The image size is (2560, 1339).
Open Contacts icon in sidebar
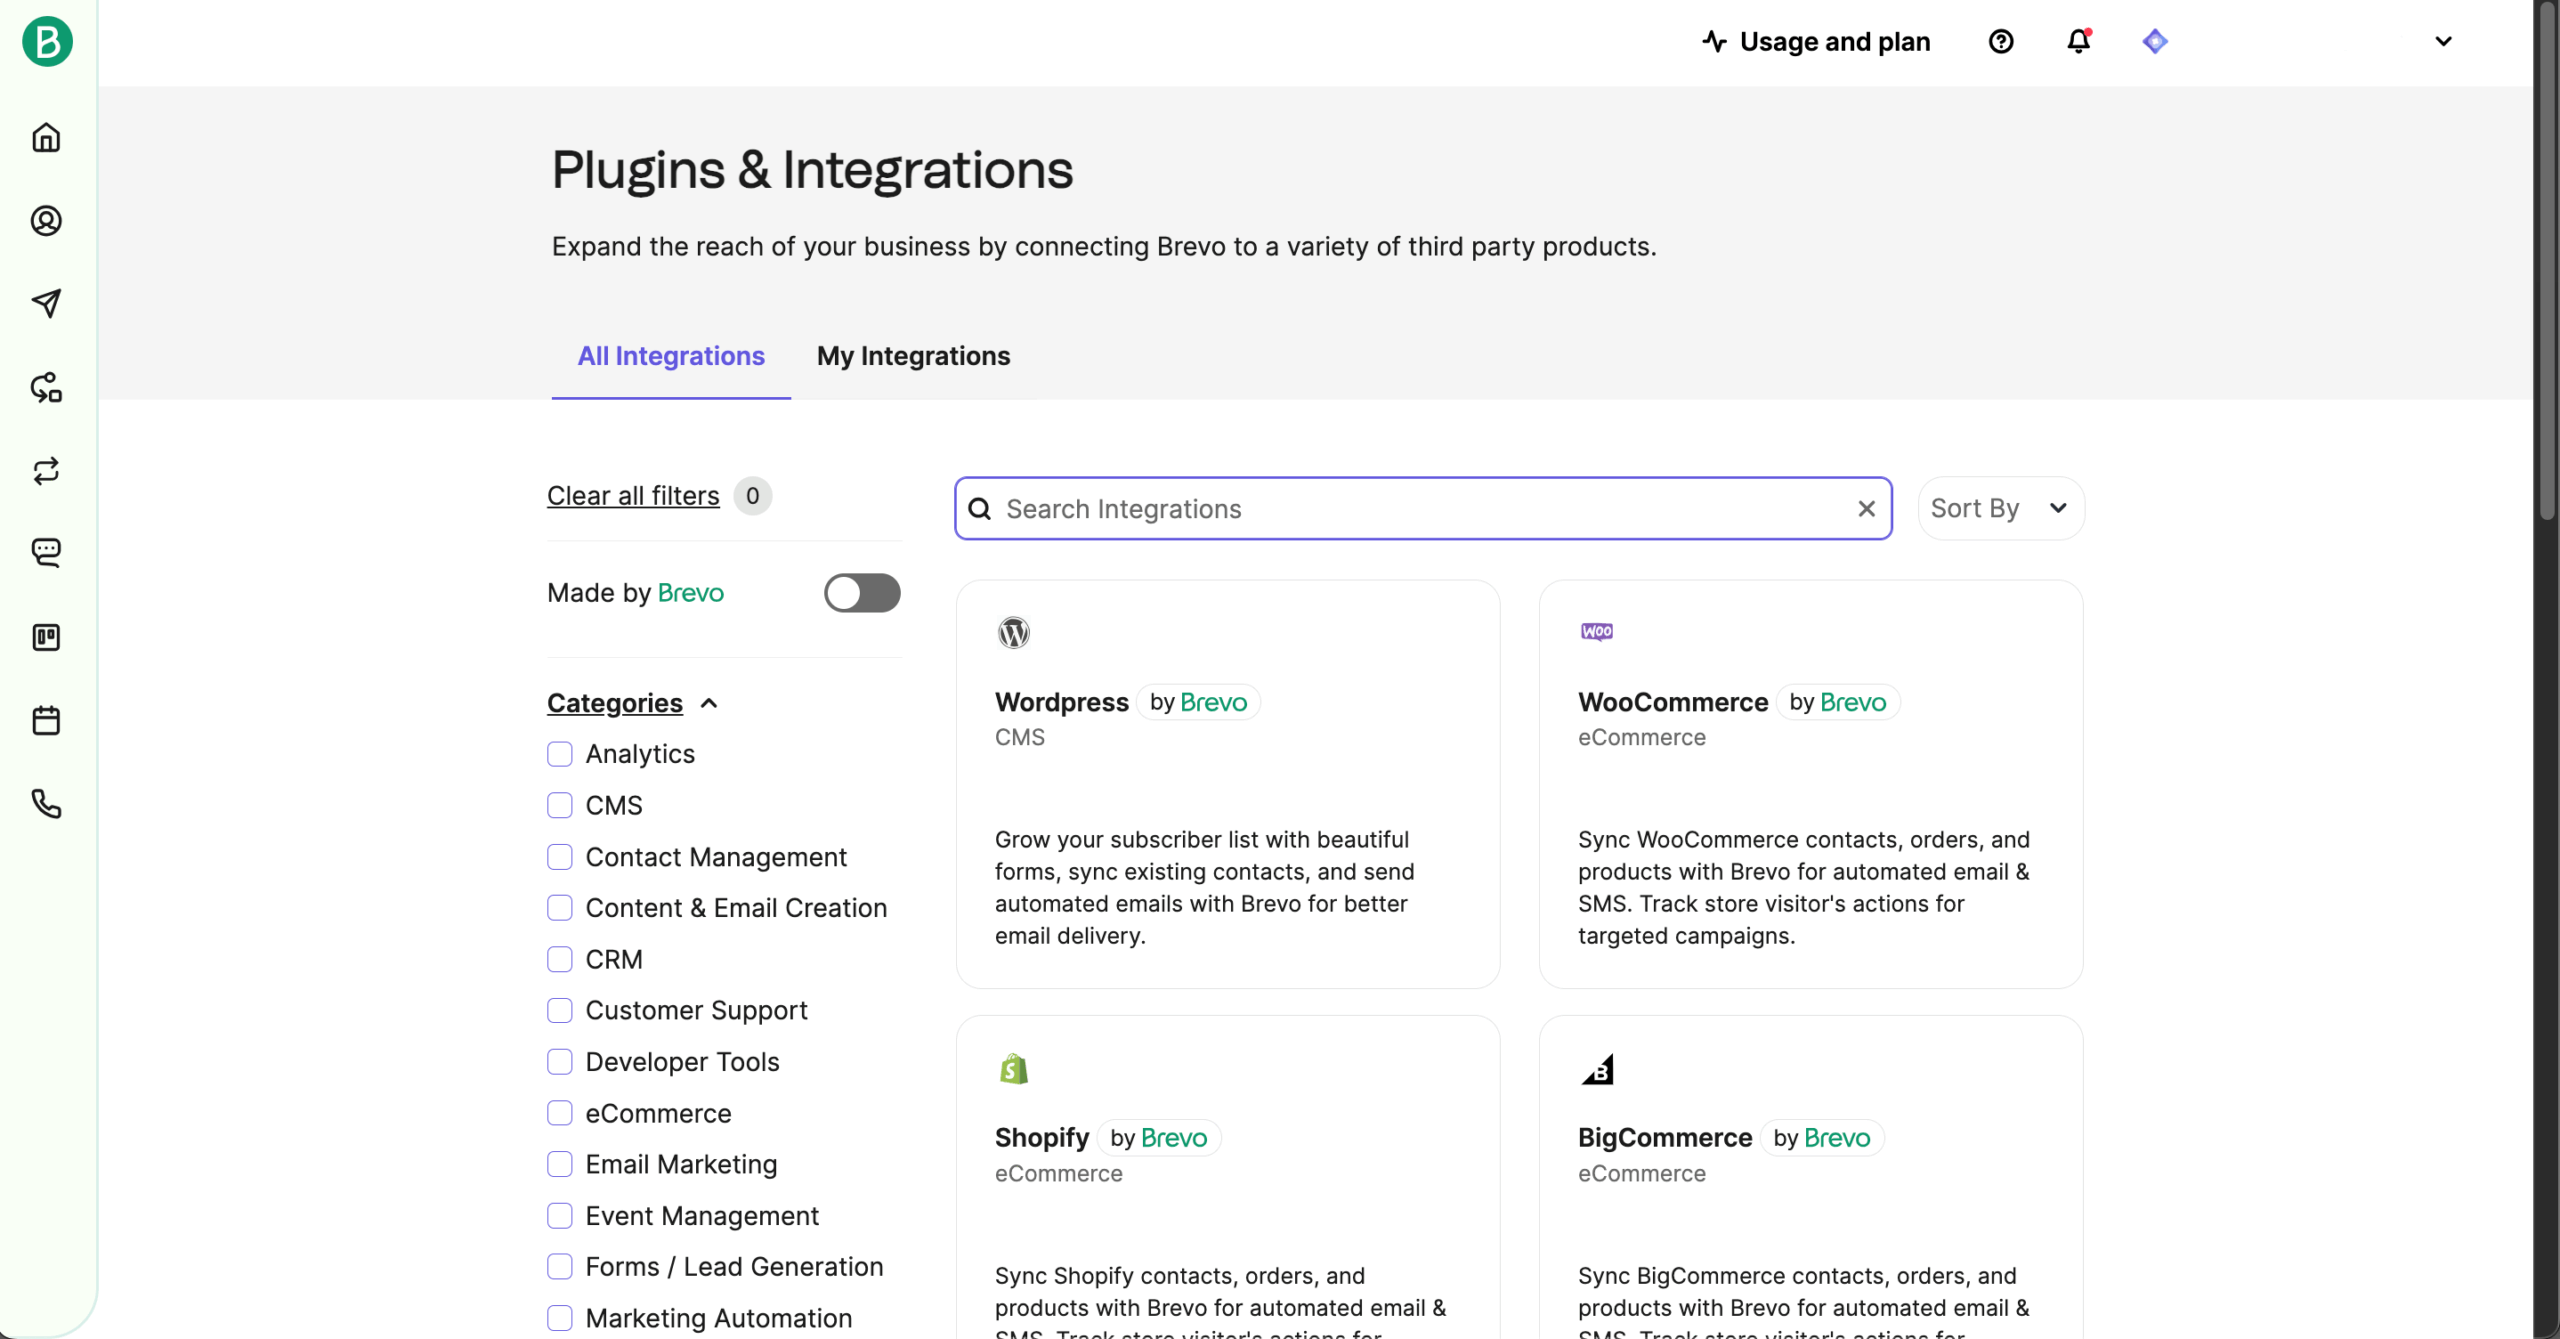[x=46, y=220]
